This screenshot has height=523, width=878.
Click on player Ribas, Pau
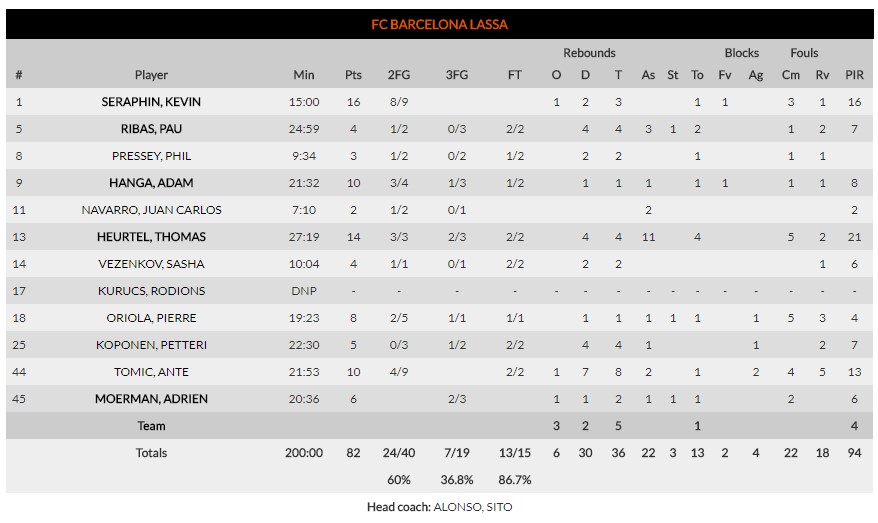(x=151, y=129)
